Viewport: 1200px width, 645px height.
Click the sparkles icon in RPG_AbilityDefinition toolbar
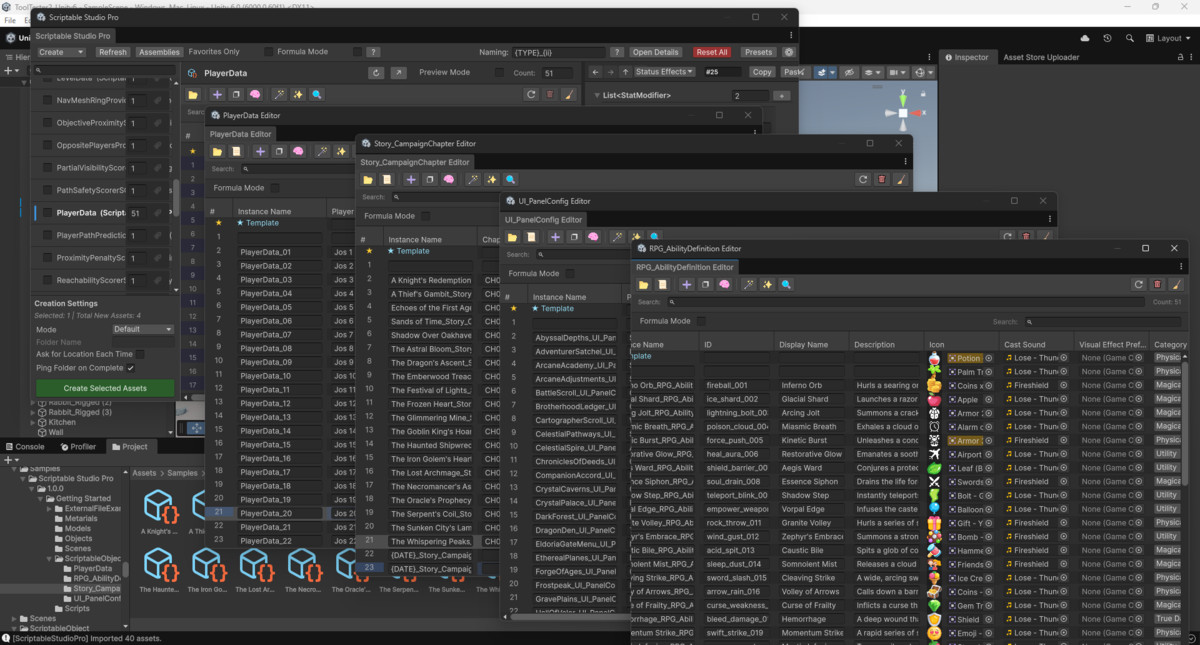pos(768,284)
